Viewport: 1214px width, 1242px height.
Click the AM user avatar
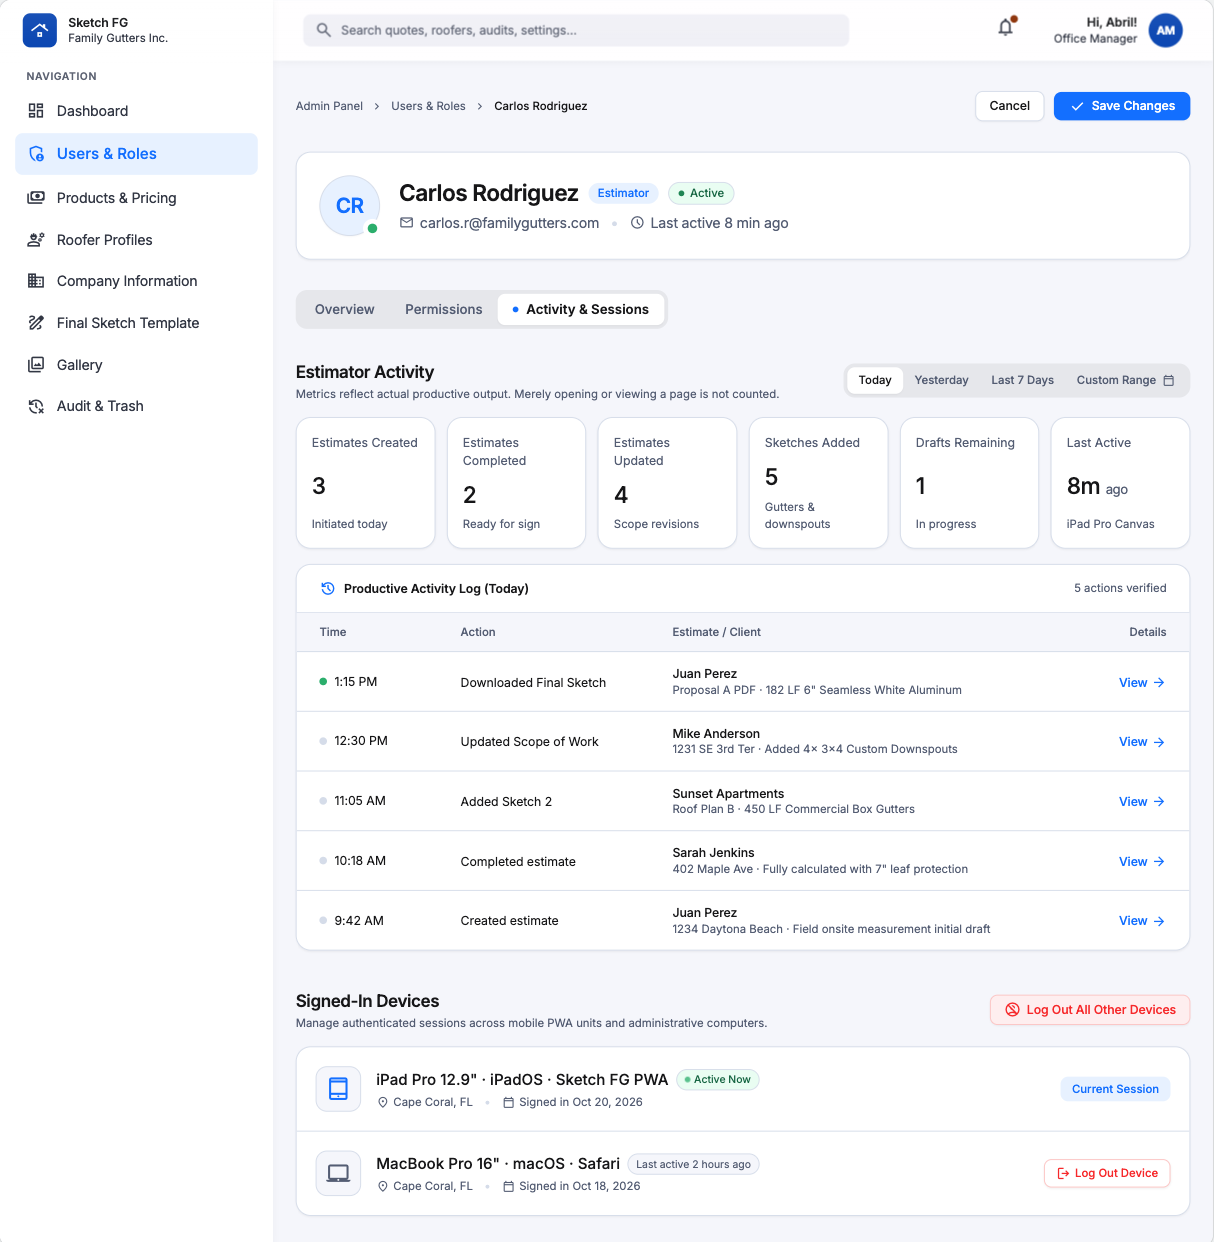[x=1166, y=30]
